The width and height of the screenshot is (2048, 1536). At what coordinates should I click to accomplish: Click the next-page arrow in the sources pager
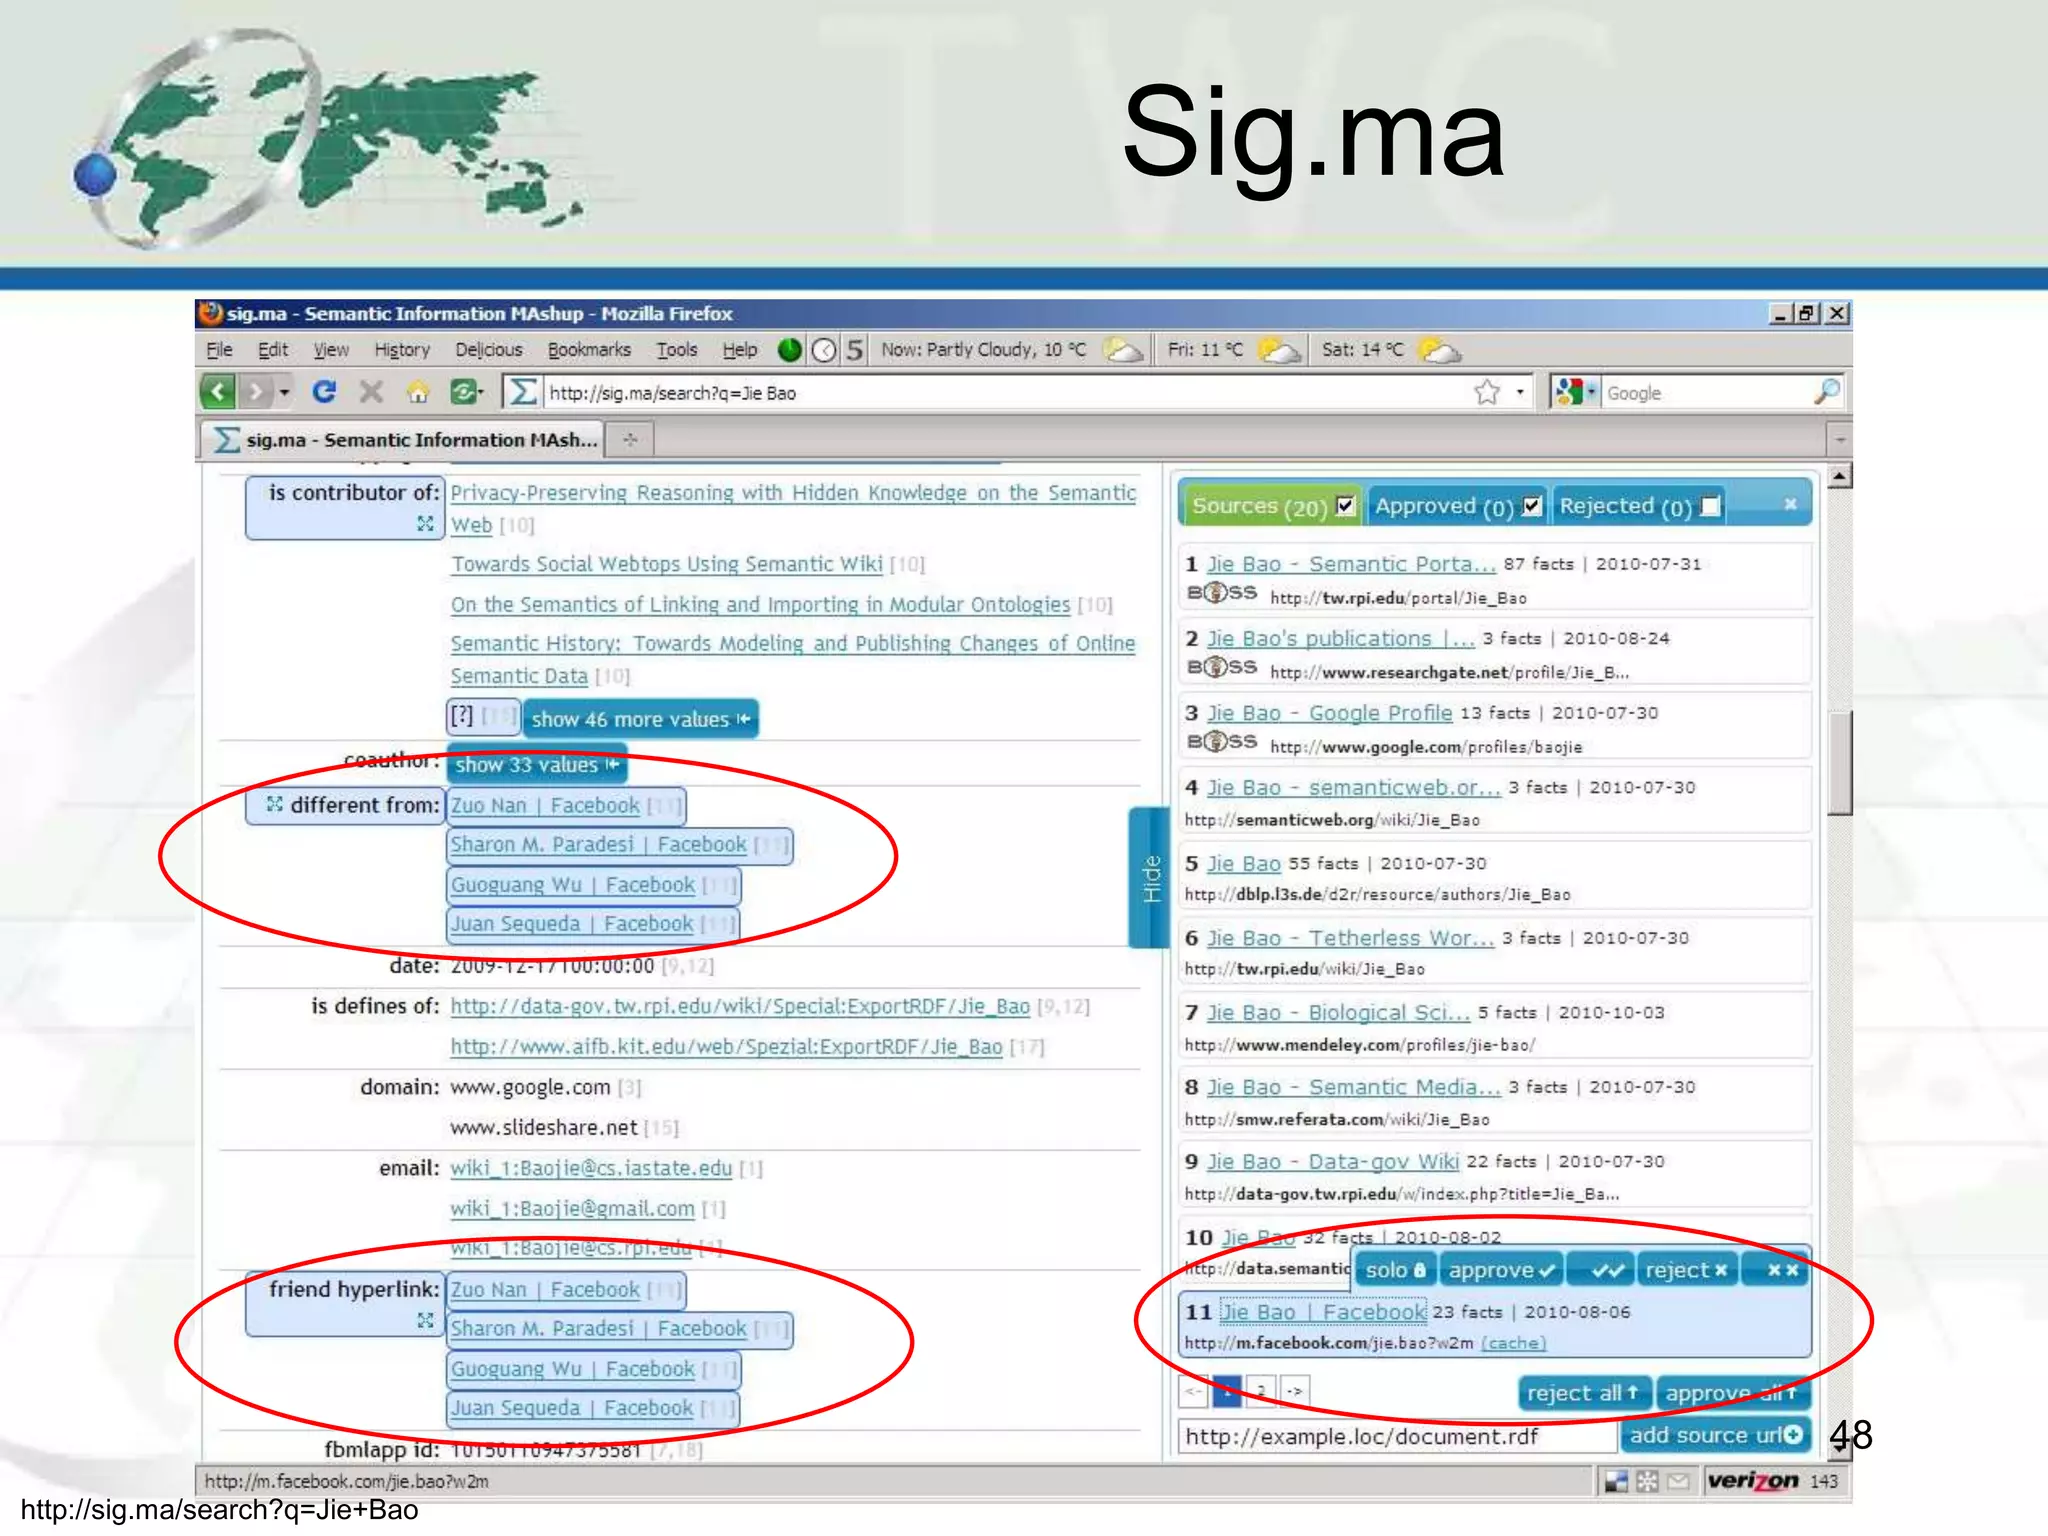pyautogui.click(x=1295, y=1391)
